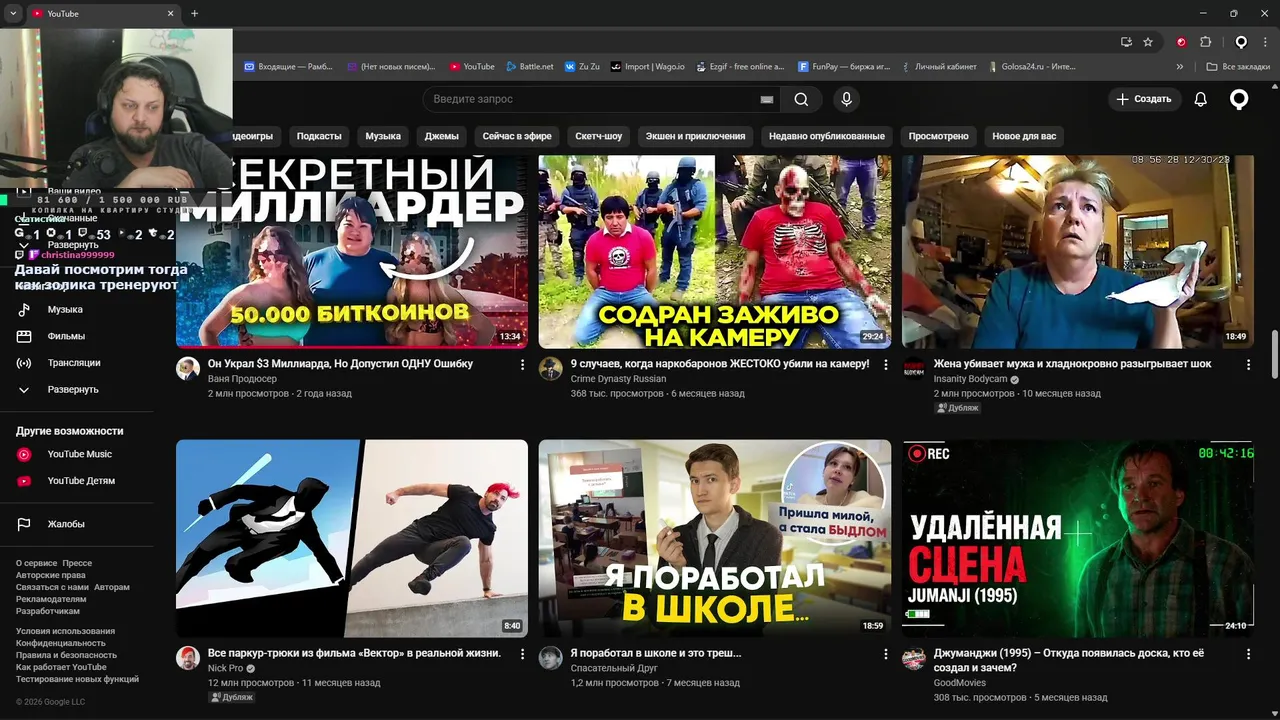Open Все закладки folder
Viewport: 1280px width, 720px height.
click(1238, 67)
